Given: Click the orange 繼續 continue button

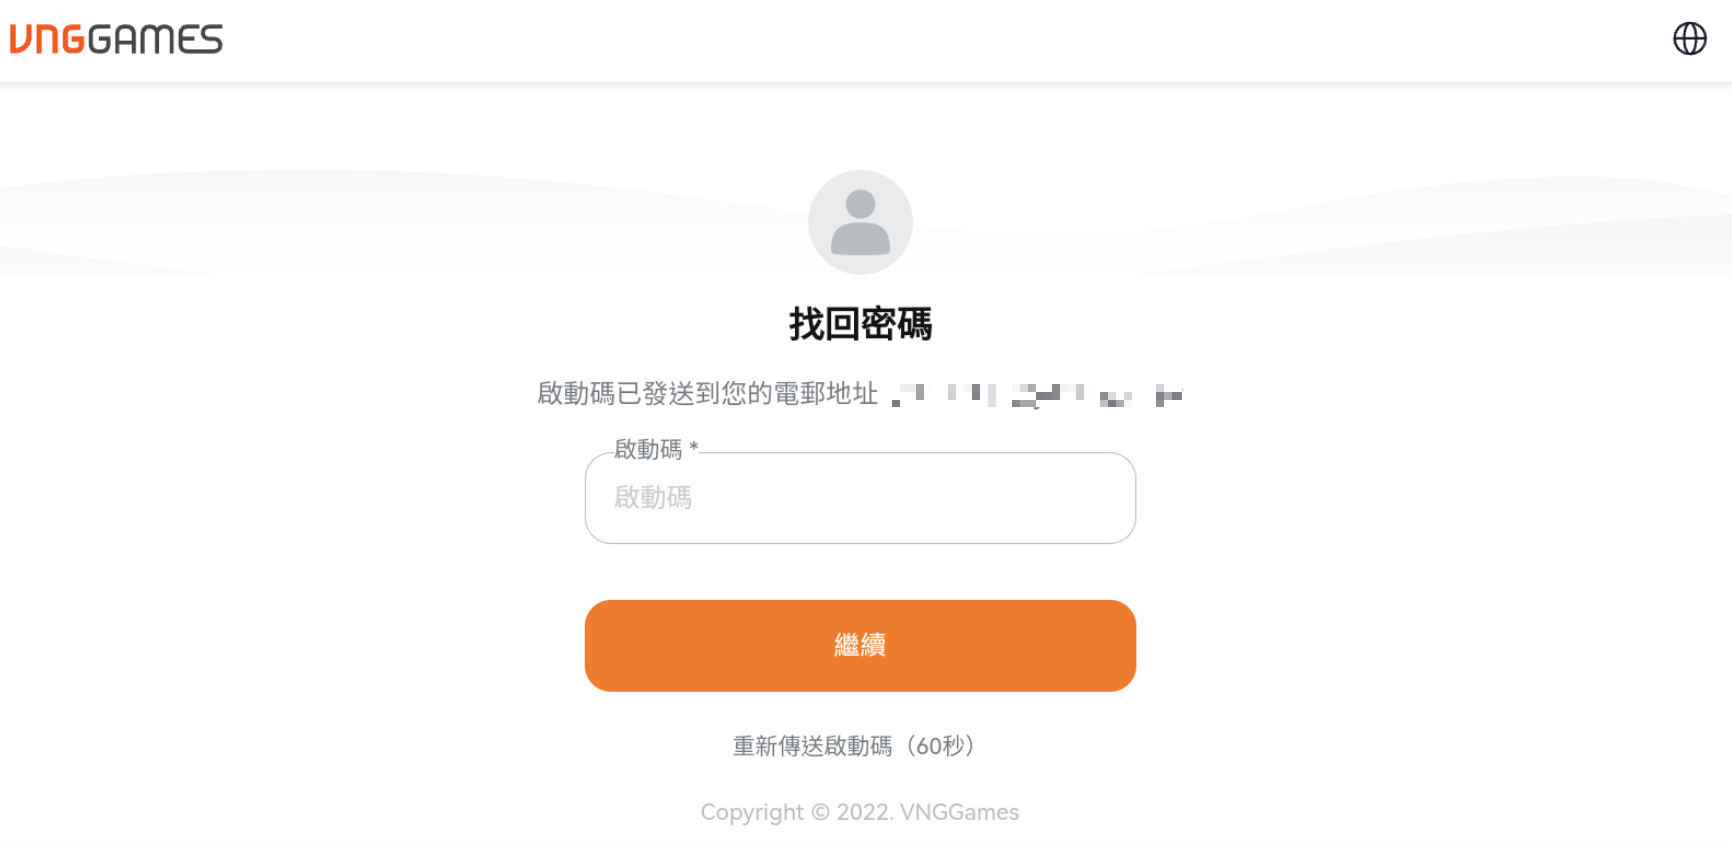Looking at the screenshot, I should click(860, 646).
